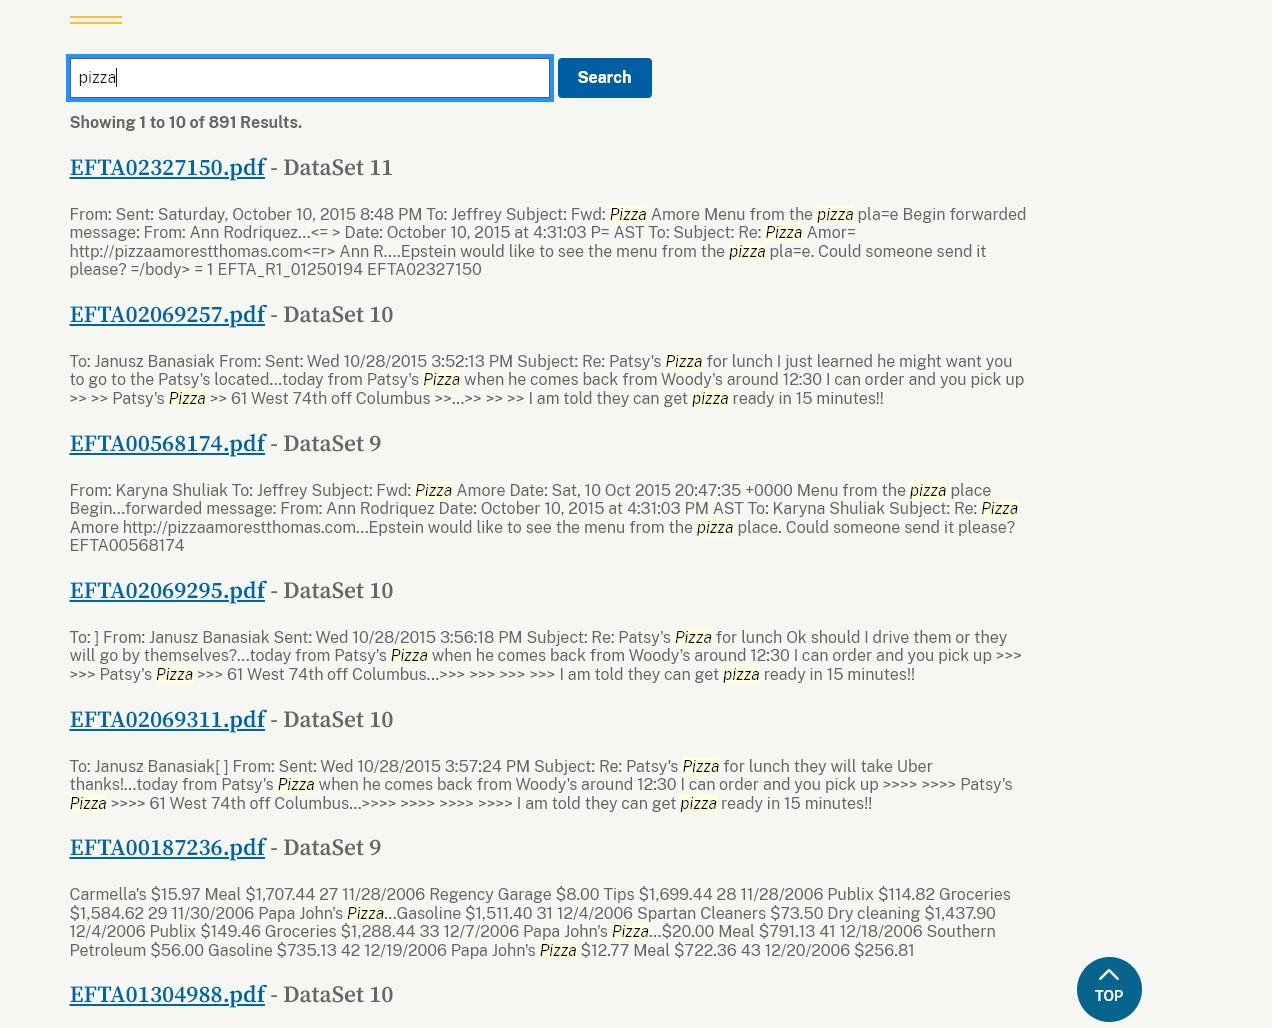
Task: Click the snippet starting "From: Sent: Saturday, October 10, 2015"
Action: pyautogui.click(x=548, y=242)
